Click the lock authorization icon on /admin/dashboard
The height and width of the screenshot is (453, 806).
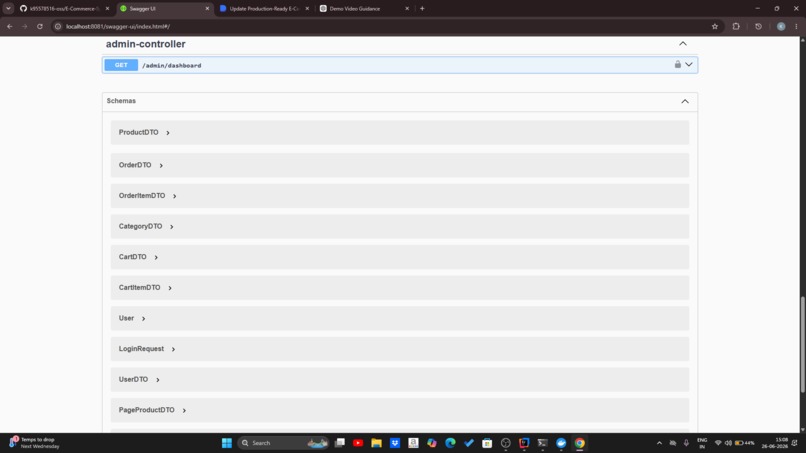pyautogui.click(x=677, y=64)
